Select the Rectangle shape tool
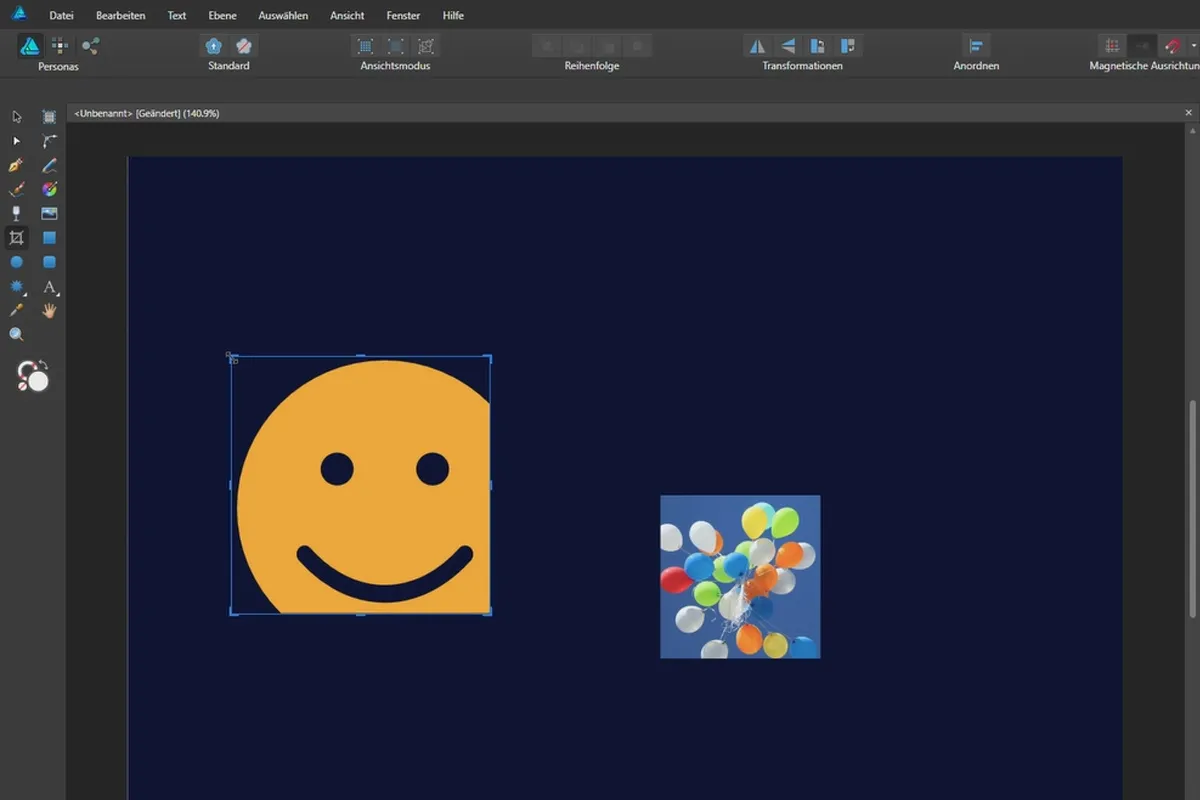The image size is (1200, 800). 49,238
